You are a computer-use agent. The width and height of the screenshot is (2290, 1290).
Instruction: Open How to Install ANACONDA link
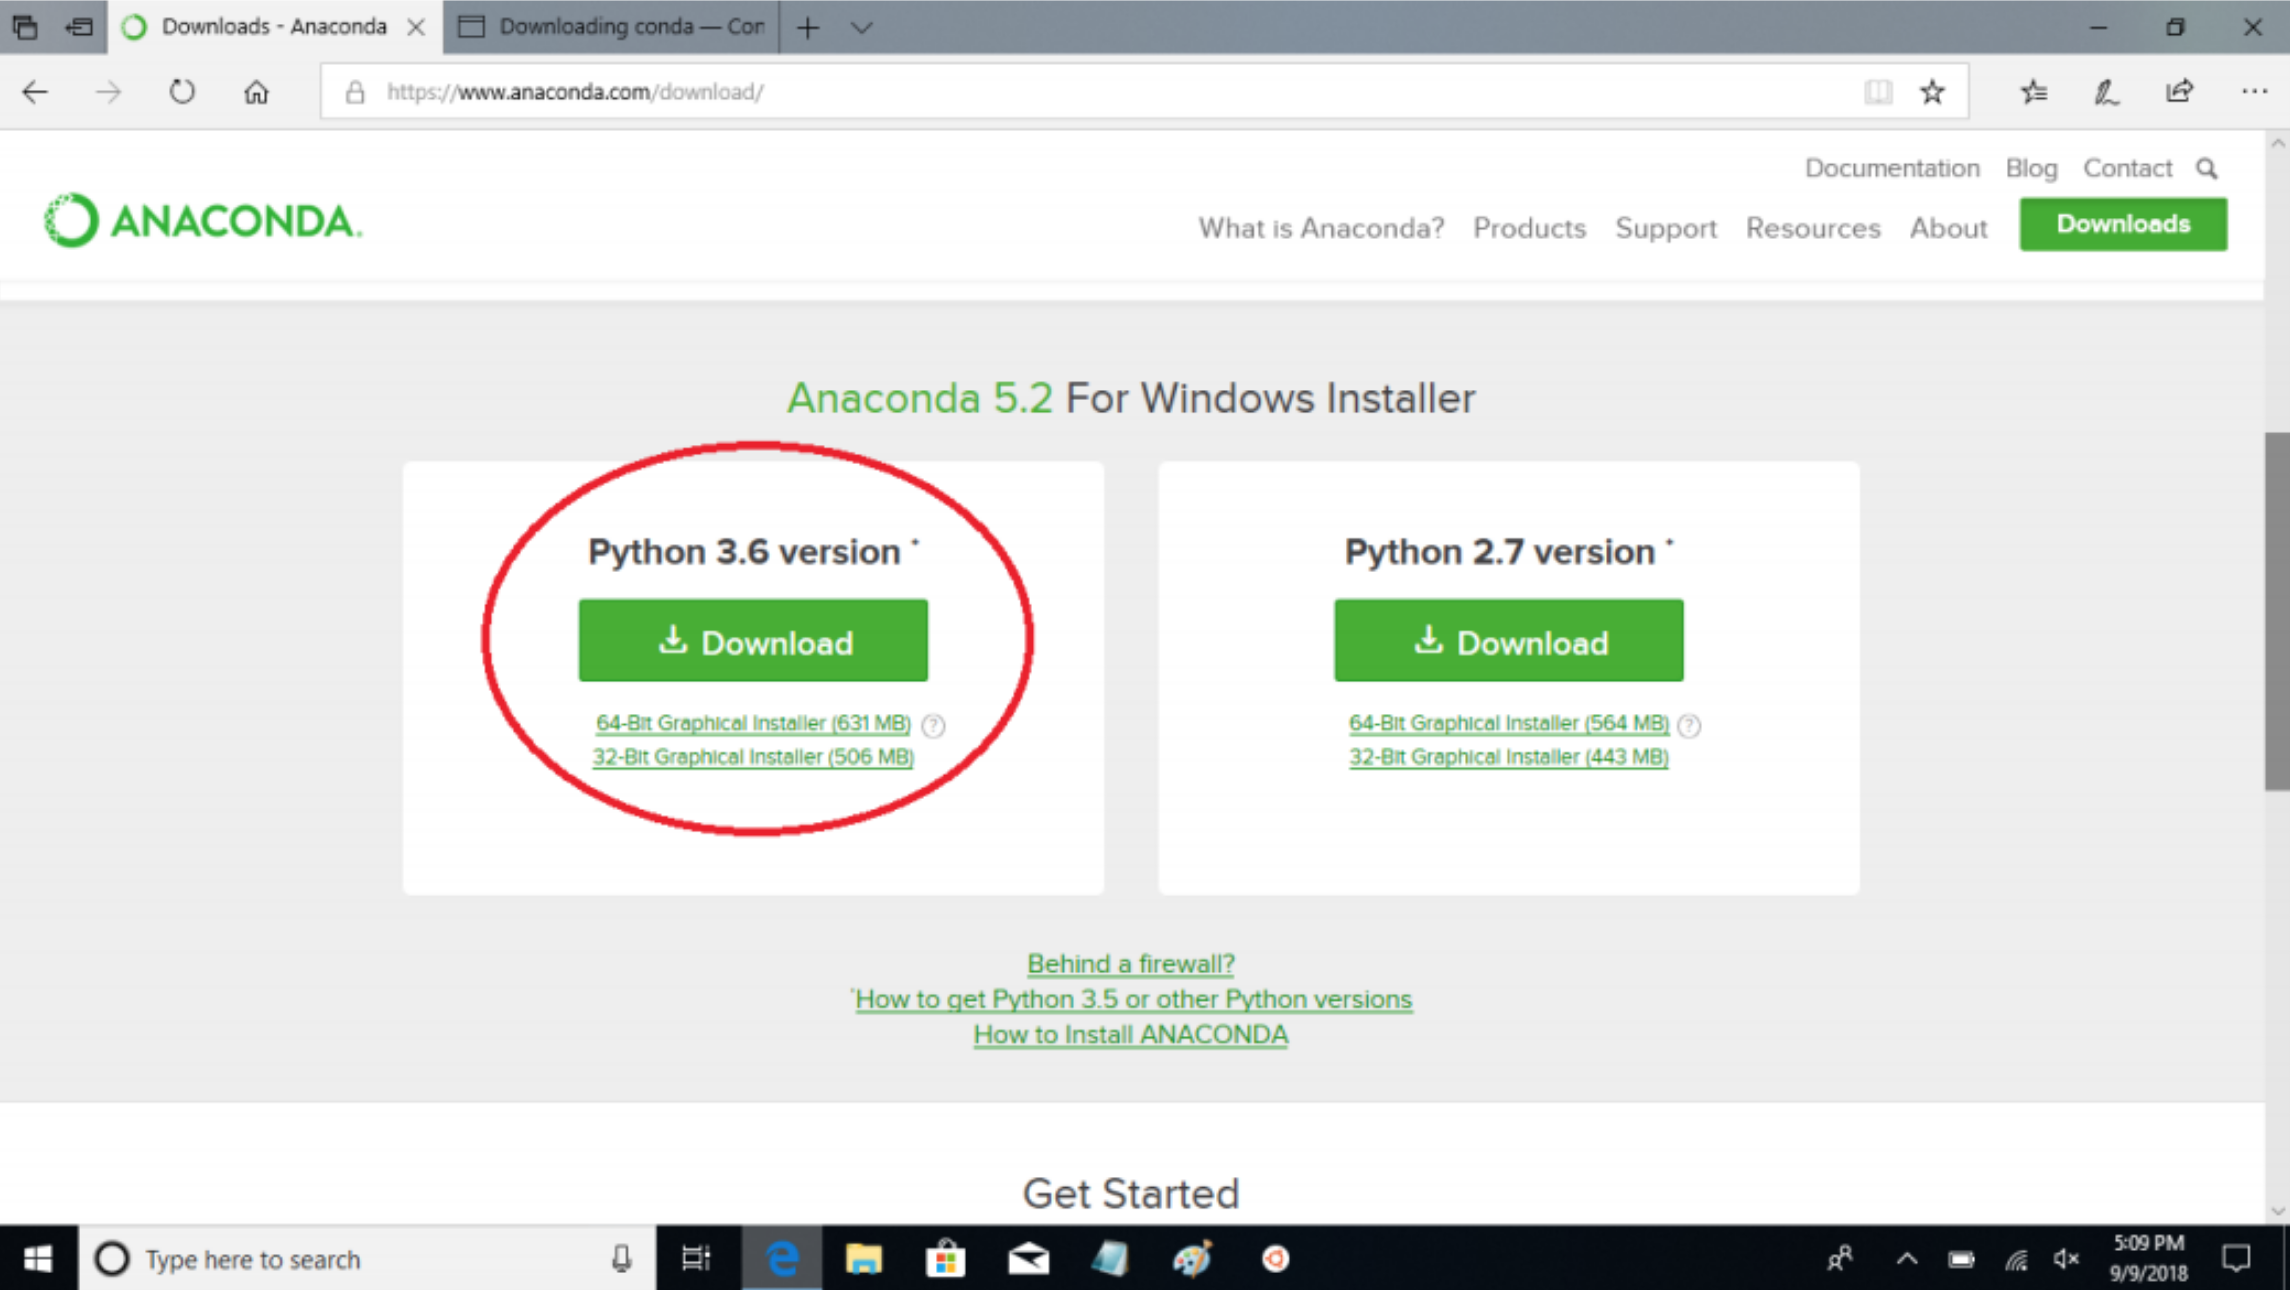[1131, 1035]
